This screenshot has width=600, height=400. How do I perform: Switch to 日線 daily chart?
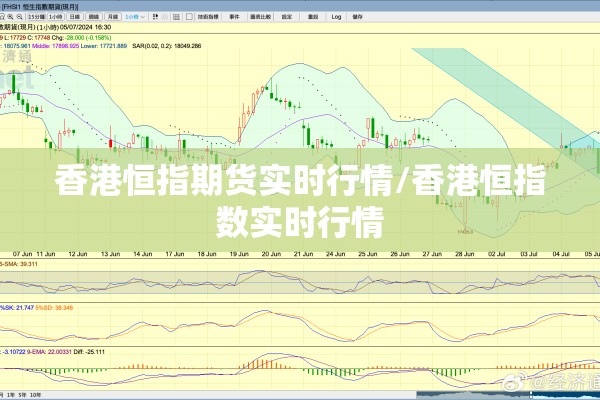pos(75,17)
